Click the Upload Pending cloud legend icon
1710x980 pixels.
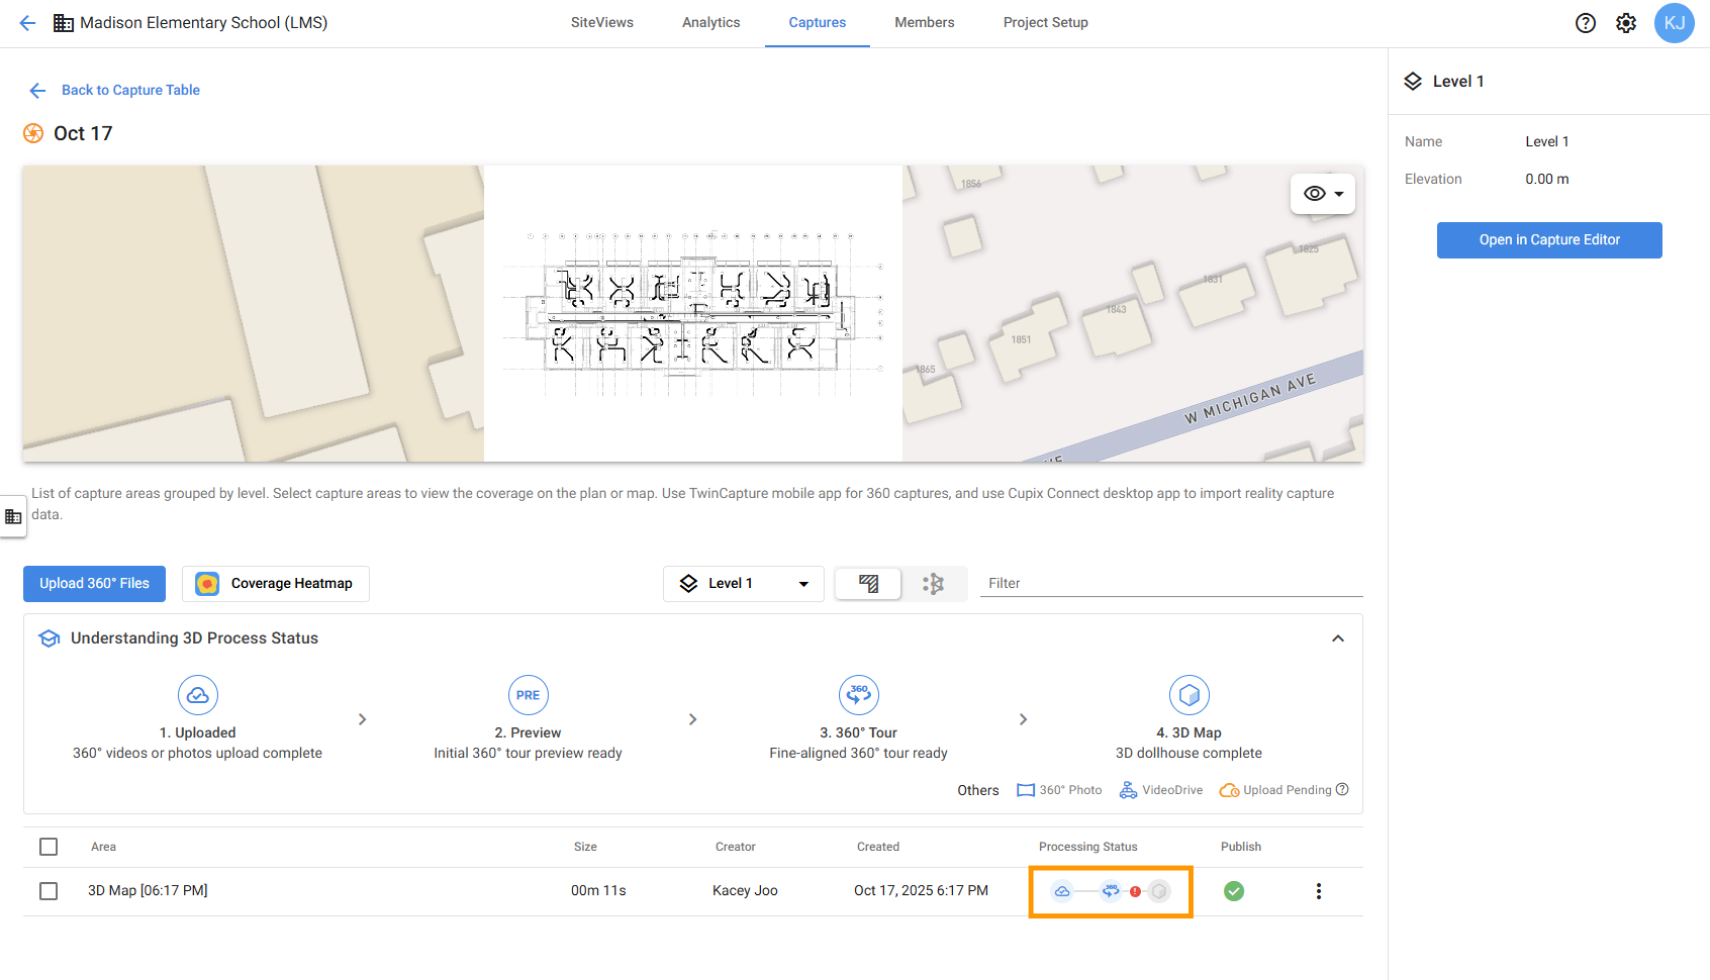[x=1229, y=790]
